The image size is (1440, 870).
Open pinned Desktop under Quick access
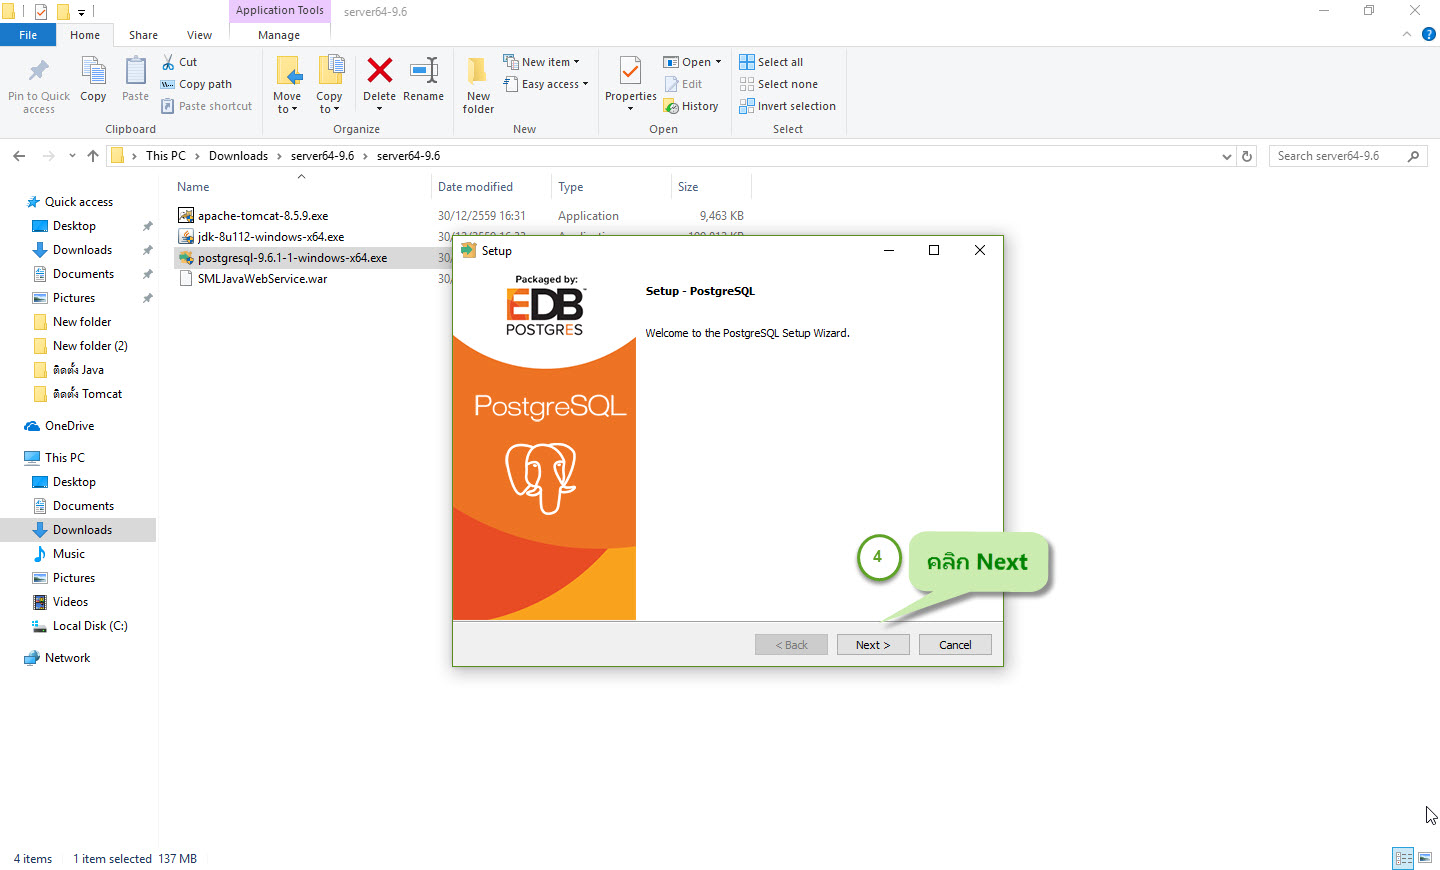pyautogui.click(x=74, y=226)
